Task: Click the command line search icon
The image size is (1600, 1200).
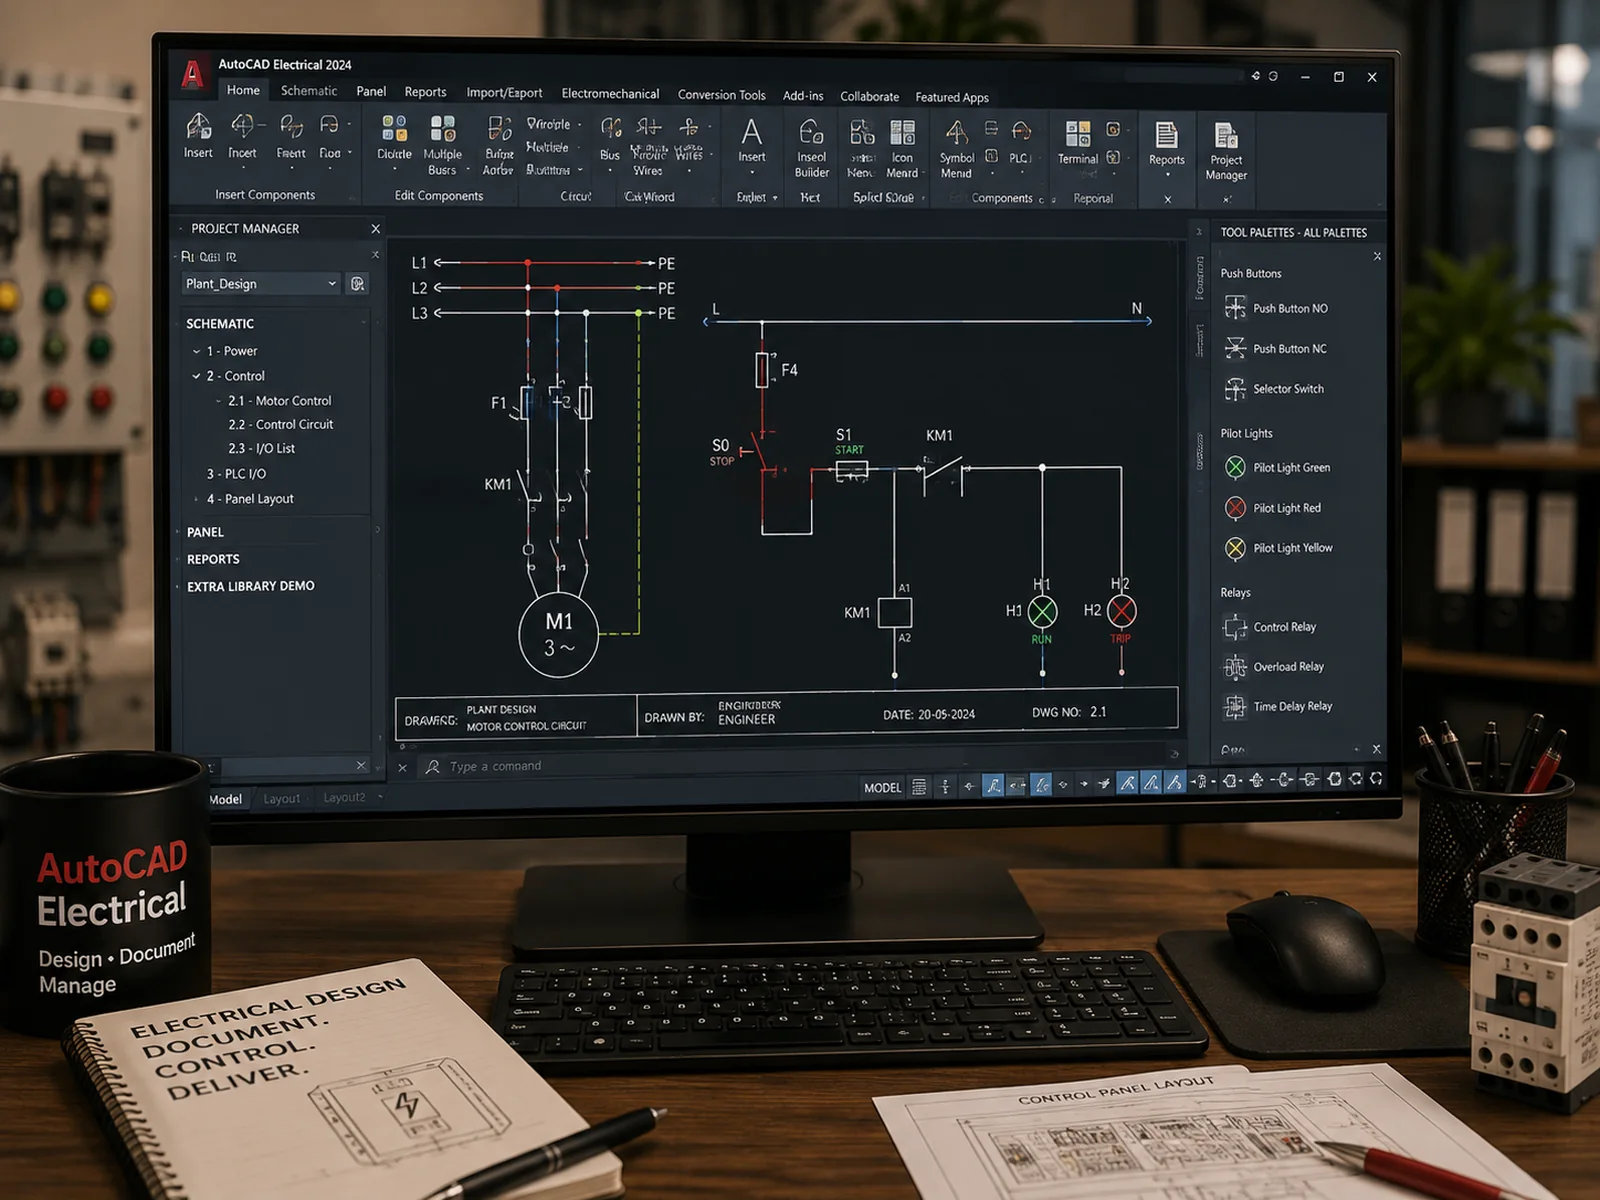Action: (x=433, y=767)
